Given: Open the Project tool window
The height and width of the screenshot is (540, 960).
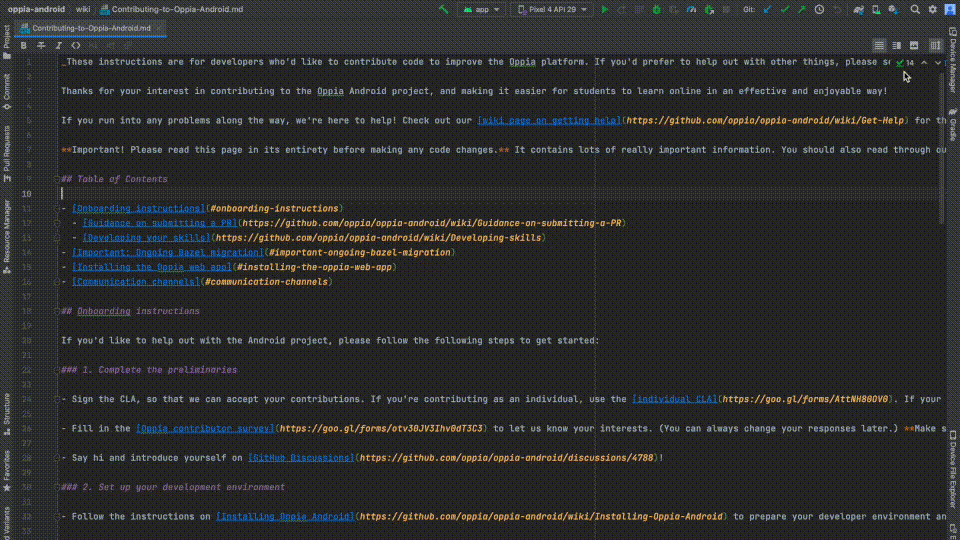Looking at the screenshot, I should (x=7, y=42).
